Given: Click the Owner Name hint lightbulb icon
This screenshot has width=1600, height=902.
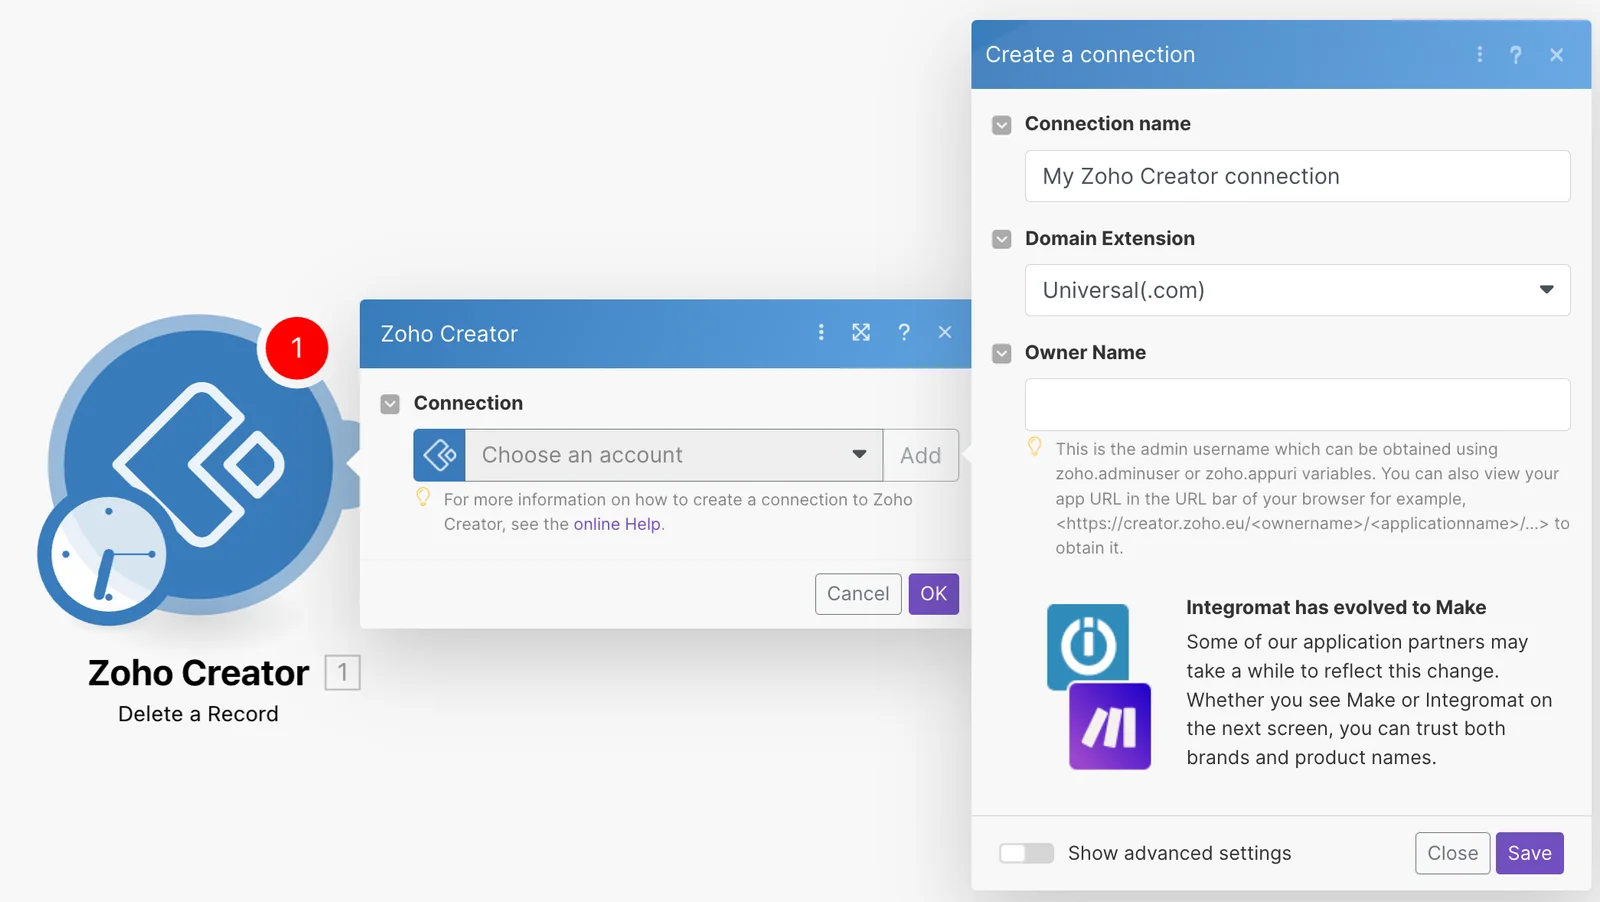Looking at the screenshot, I should click(x=1035, y=447).
